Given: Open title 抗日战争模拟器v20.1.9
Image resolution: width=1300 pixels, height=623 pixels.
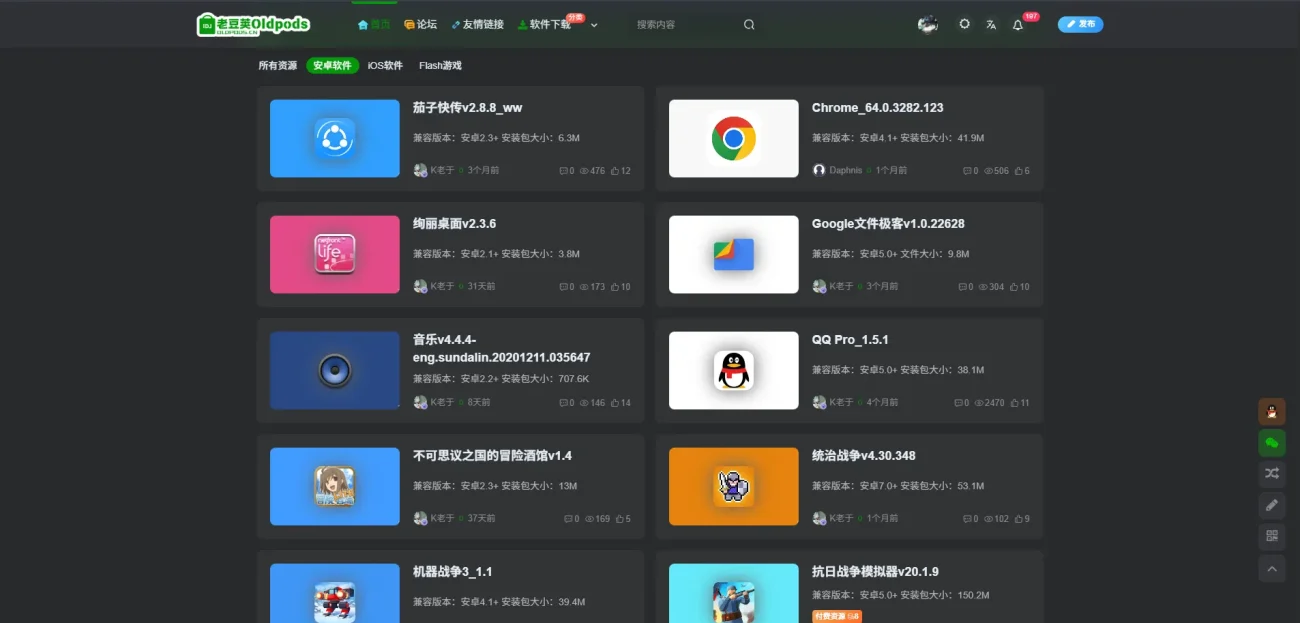Looking at the screenshot, I should click(874, 572).
